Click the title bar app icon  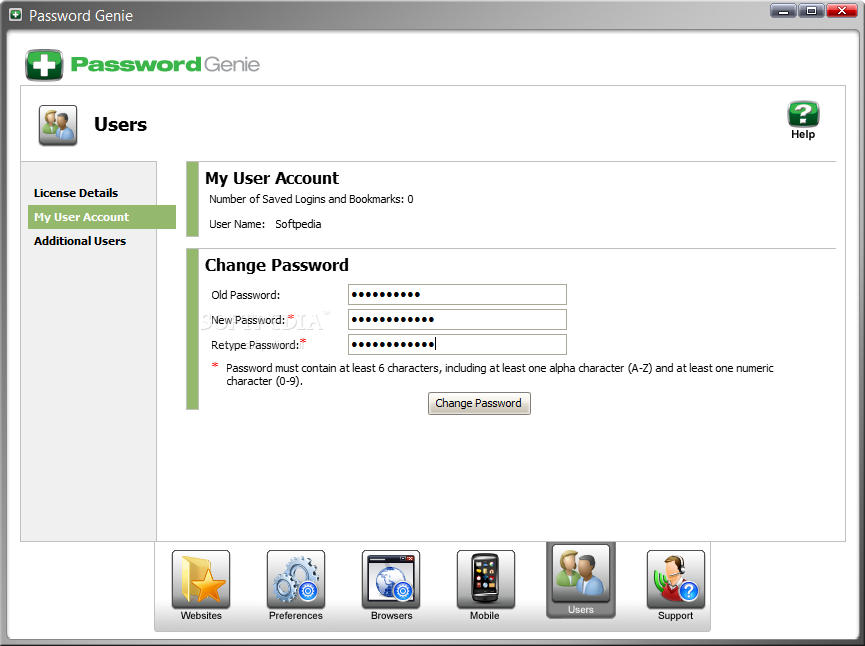15,15
